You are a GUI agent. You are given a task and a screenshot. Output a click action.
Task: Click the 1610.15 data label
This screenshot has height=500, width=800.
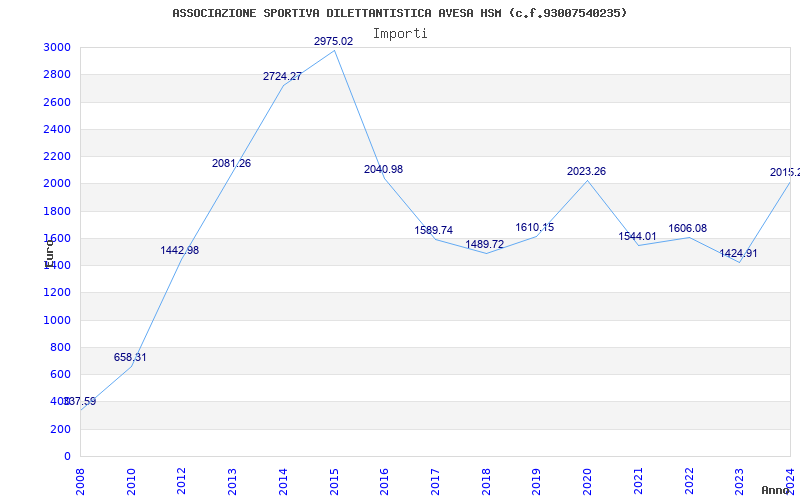click(x=535, y=227)
